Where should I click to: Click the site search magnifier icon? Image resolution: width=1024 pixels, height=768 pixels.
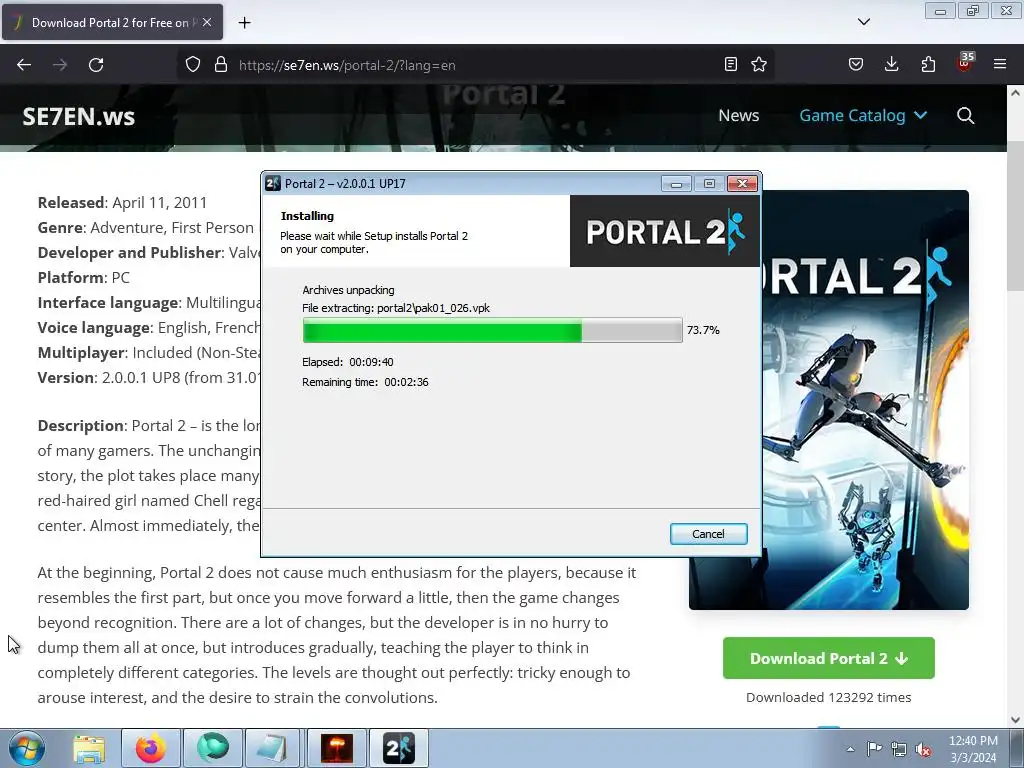pos(965,116)
